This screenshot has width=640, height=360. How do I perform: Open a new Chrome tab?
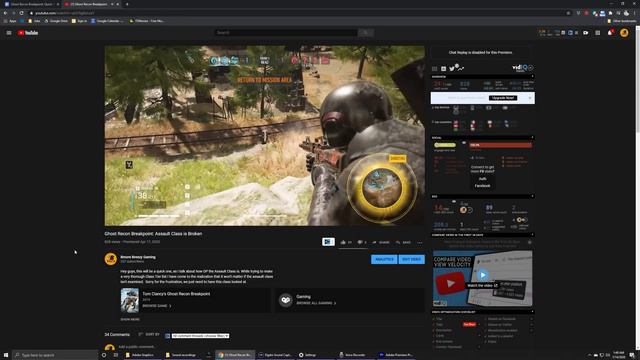click(x=127, y=4)
